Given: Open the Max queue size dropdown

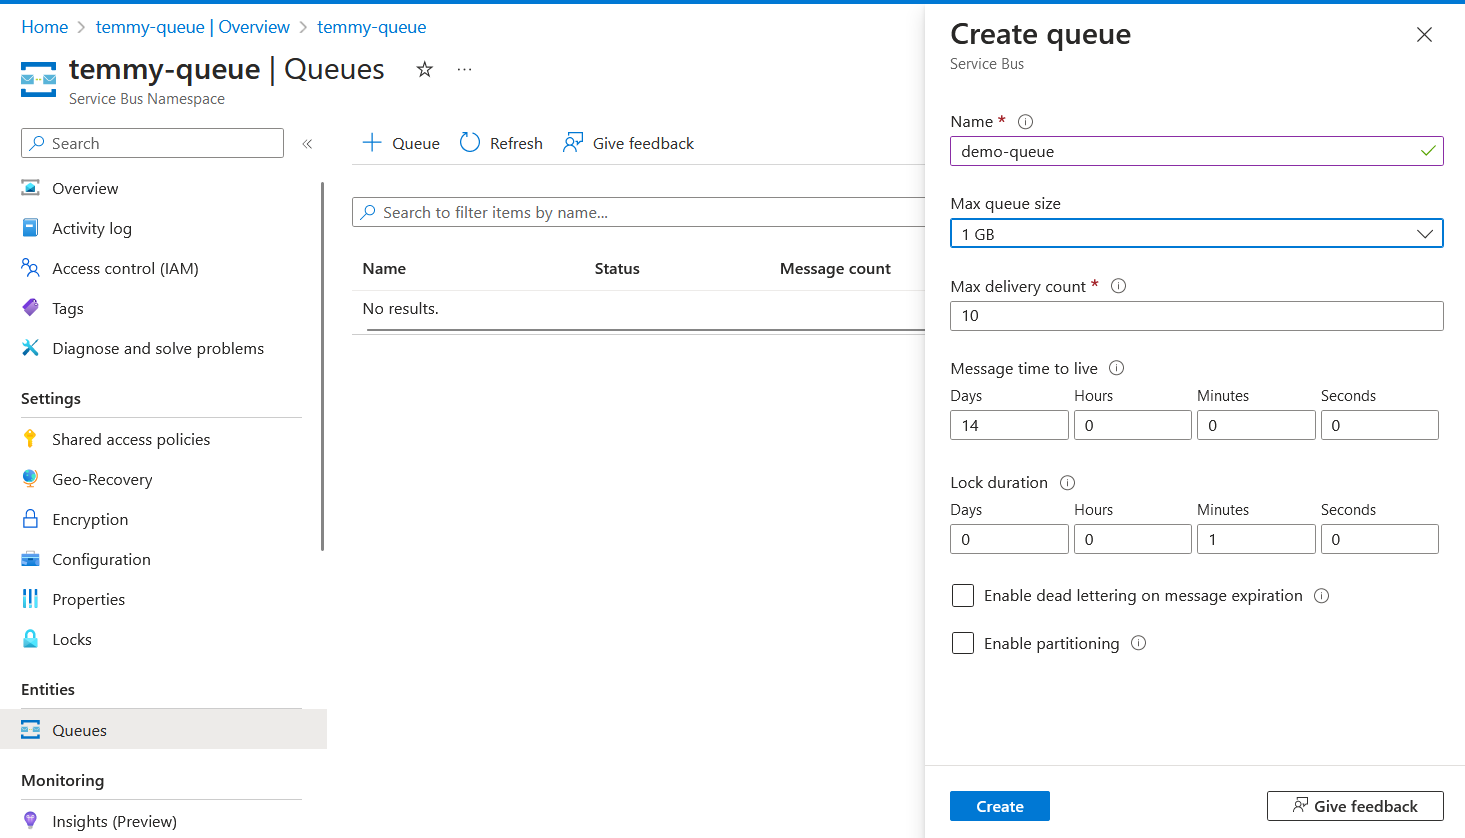Looking at the screenshot, I should pos(1197,234).
